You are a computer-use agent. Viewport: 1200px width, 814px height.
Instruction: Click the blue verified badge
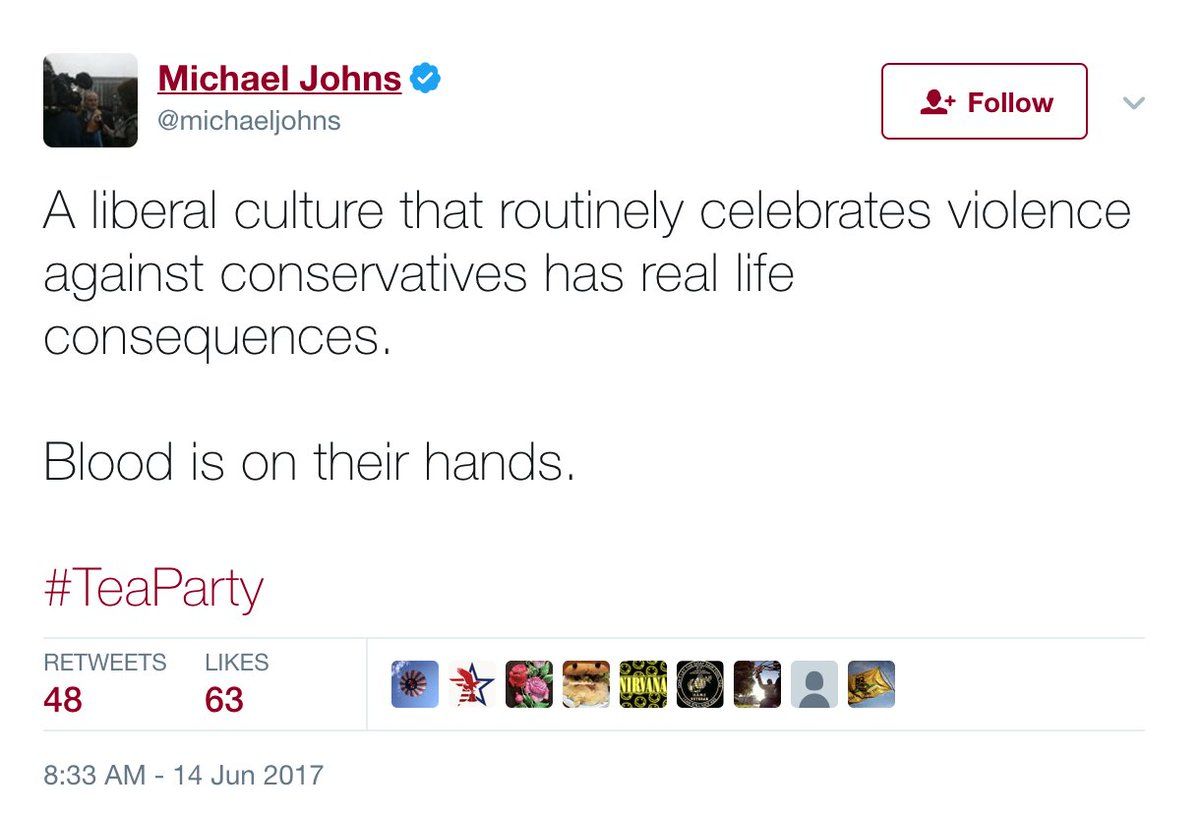[x=427, y=79]
